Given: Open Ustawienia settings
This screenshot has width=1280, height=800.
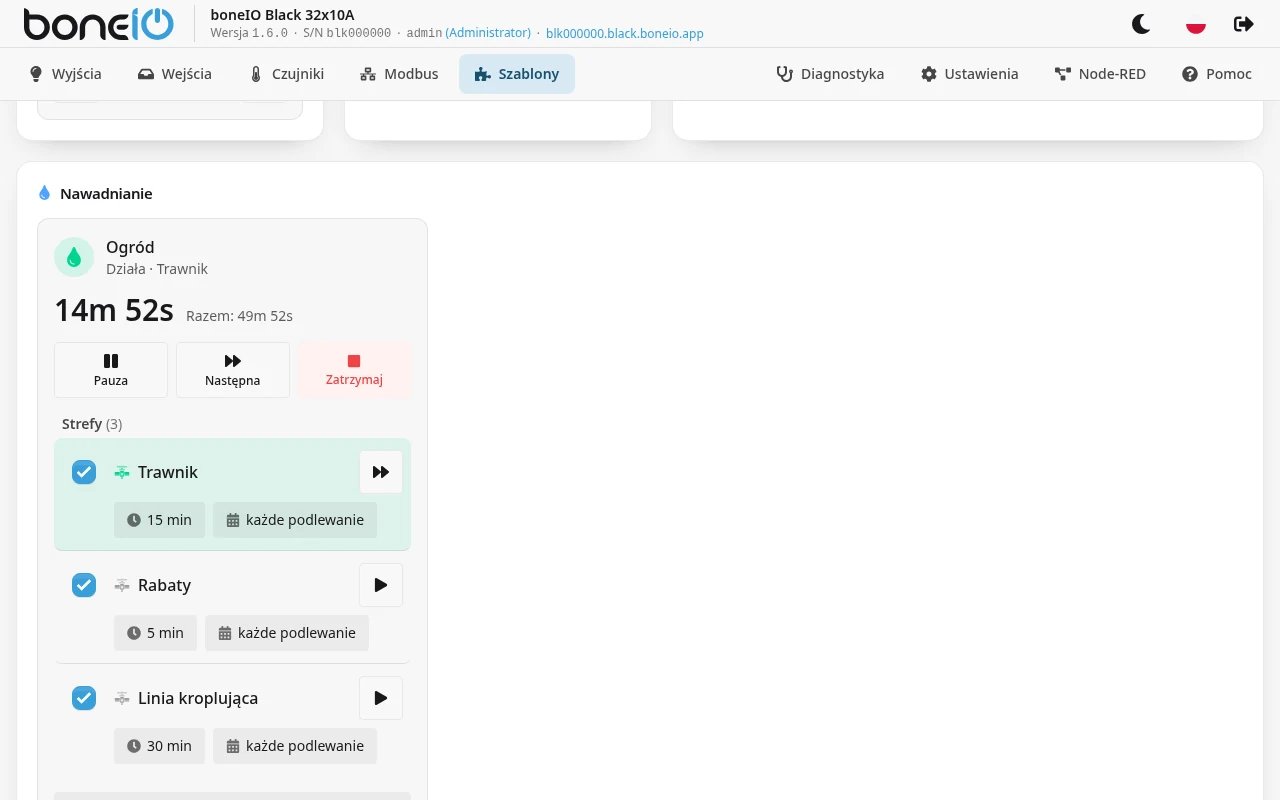Looking at the screenshot, I should (970, 74).
